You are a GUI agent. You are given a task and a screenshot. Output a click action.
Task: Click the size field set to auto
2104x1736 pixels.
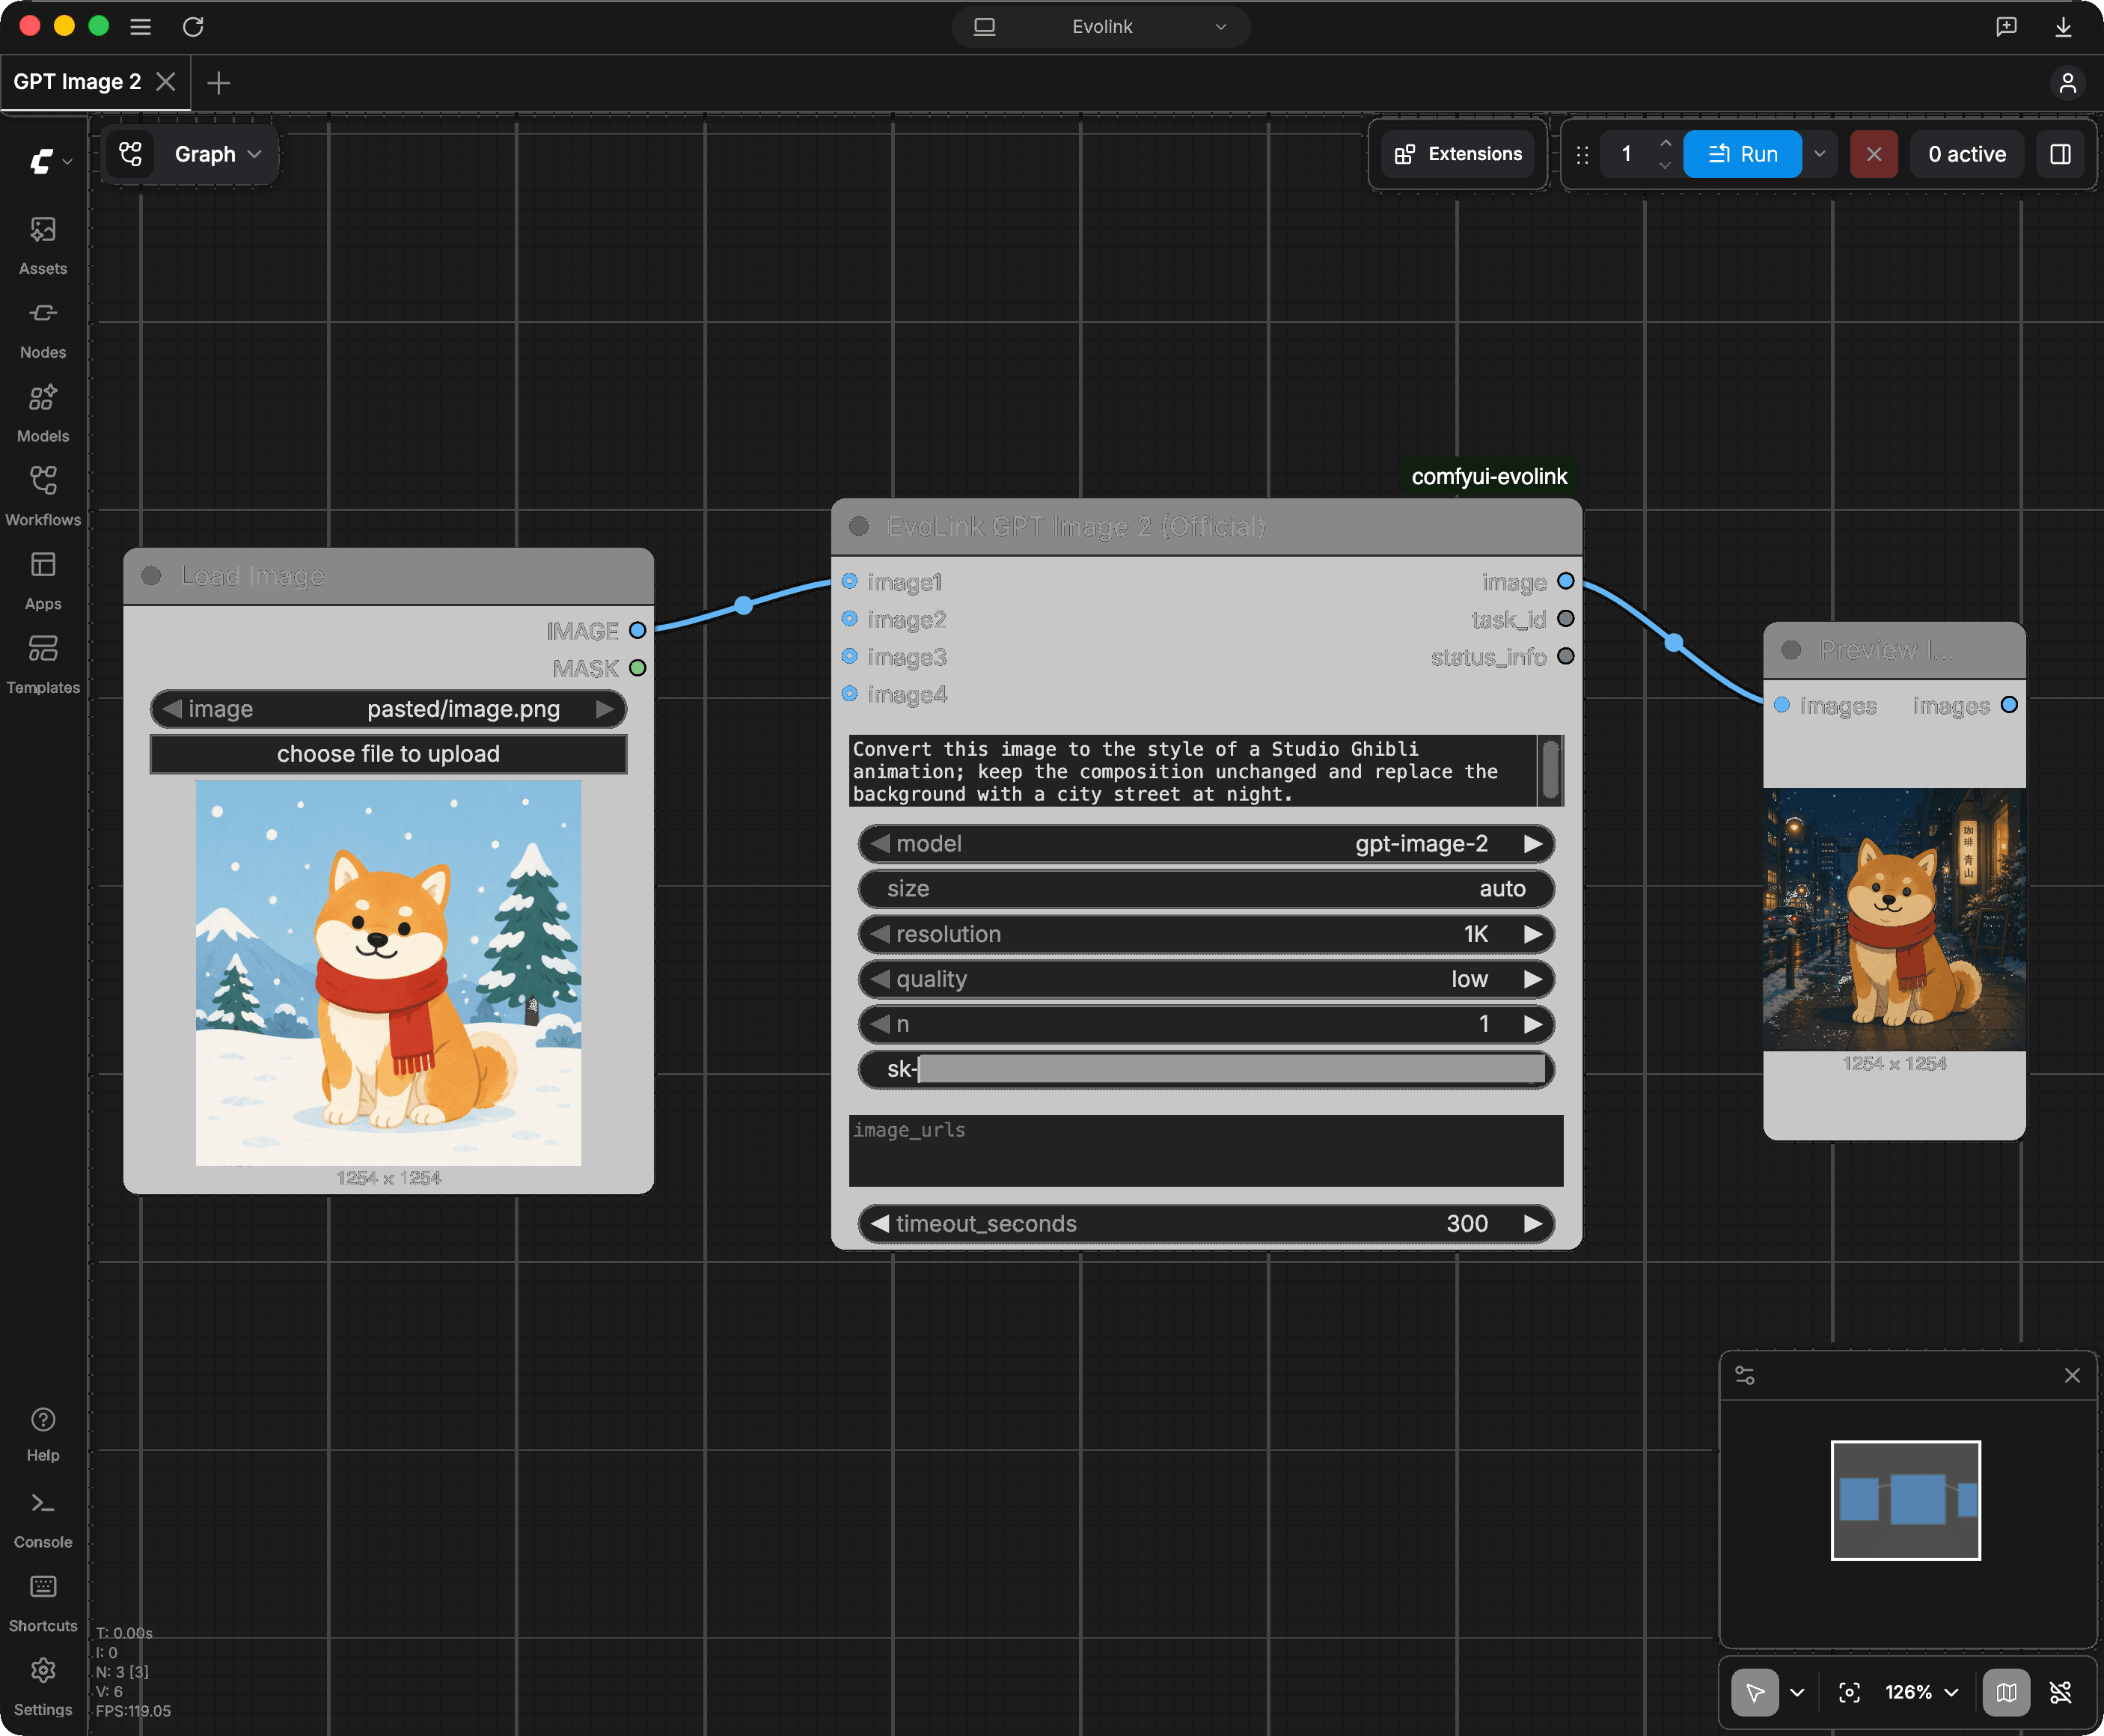(1206, 889)
